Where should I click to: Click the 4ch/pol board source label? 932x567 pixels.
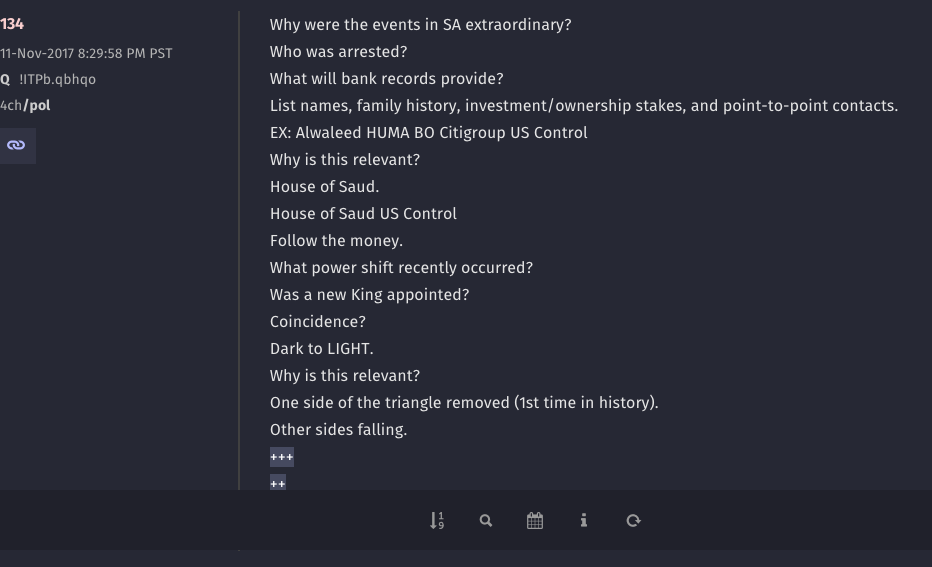(25, 106)
